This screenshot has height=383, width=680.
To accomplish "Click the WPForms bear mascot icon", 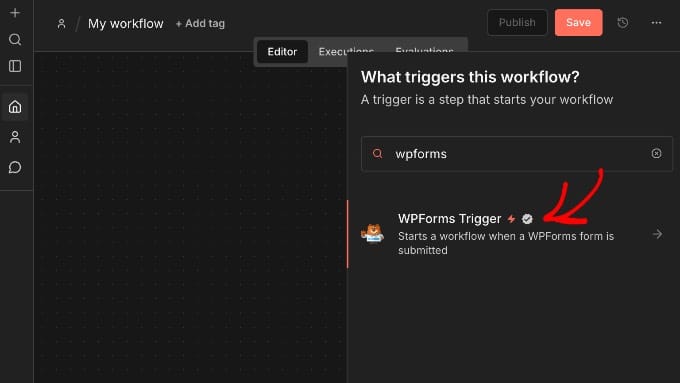I will (x=372, y=234).
